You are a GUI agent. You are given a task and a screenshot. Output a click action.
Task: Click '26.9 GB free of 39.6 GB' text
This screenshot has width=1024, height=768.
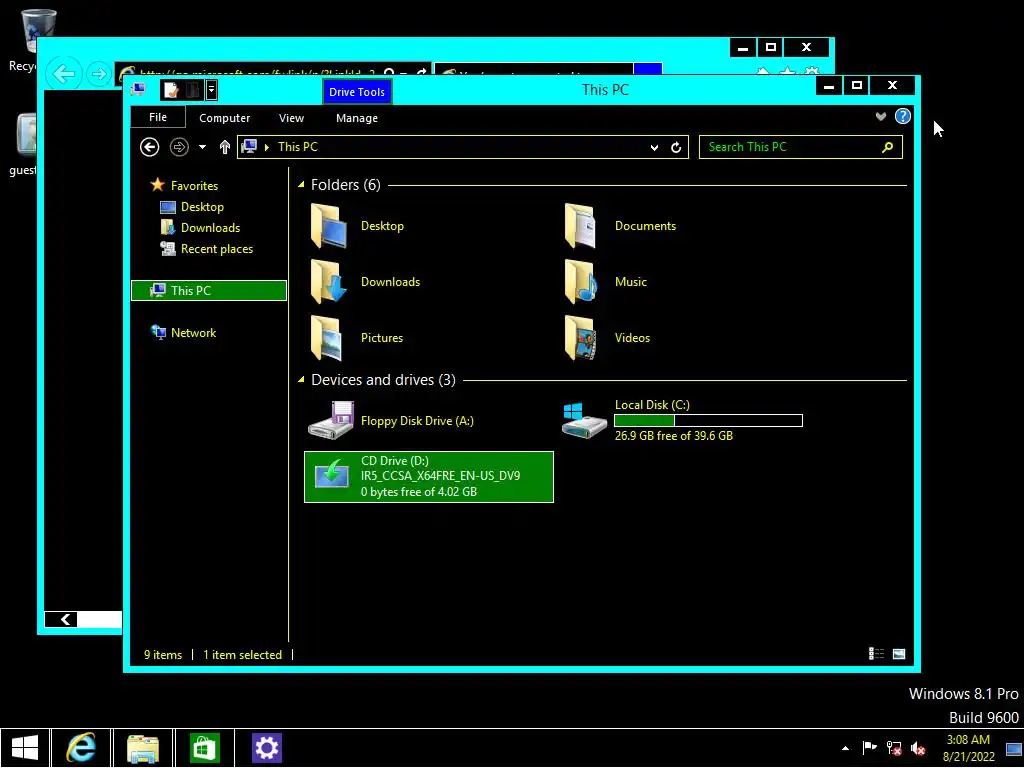coord(673,436)
